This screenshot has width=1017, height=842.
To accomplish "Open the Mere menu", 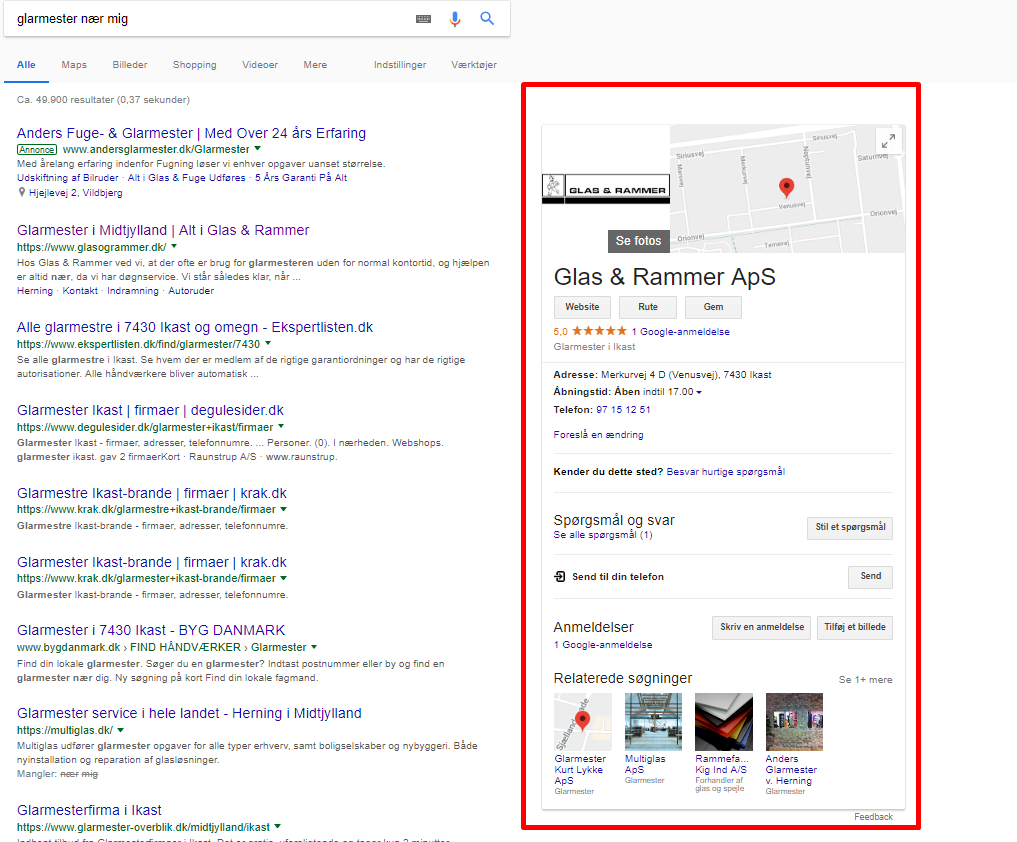I will (315, 65).
